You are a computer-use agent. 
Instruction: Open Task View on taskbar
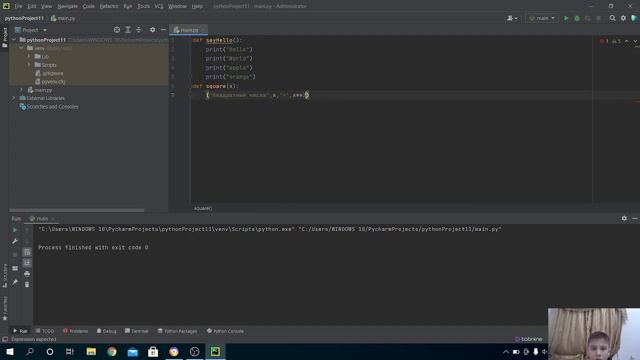[70, 351]
